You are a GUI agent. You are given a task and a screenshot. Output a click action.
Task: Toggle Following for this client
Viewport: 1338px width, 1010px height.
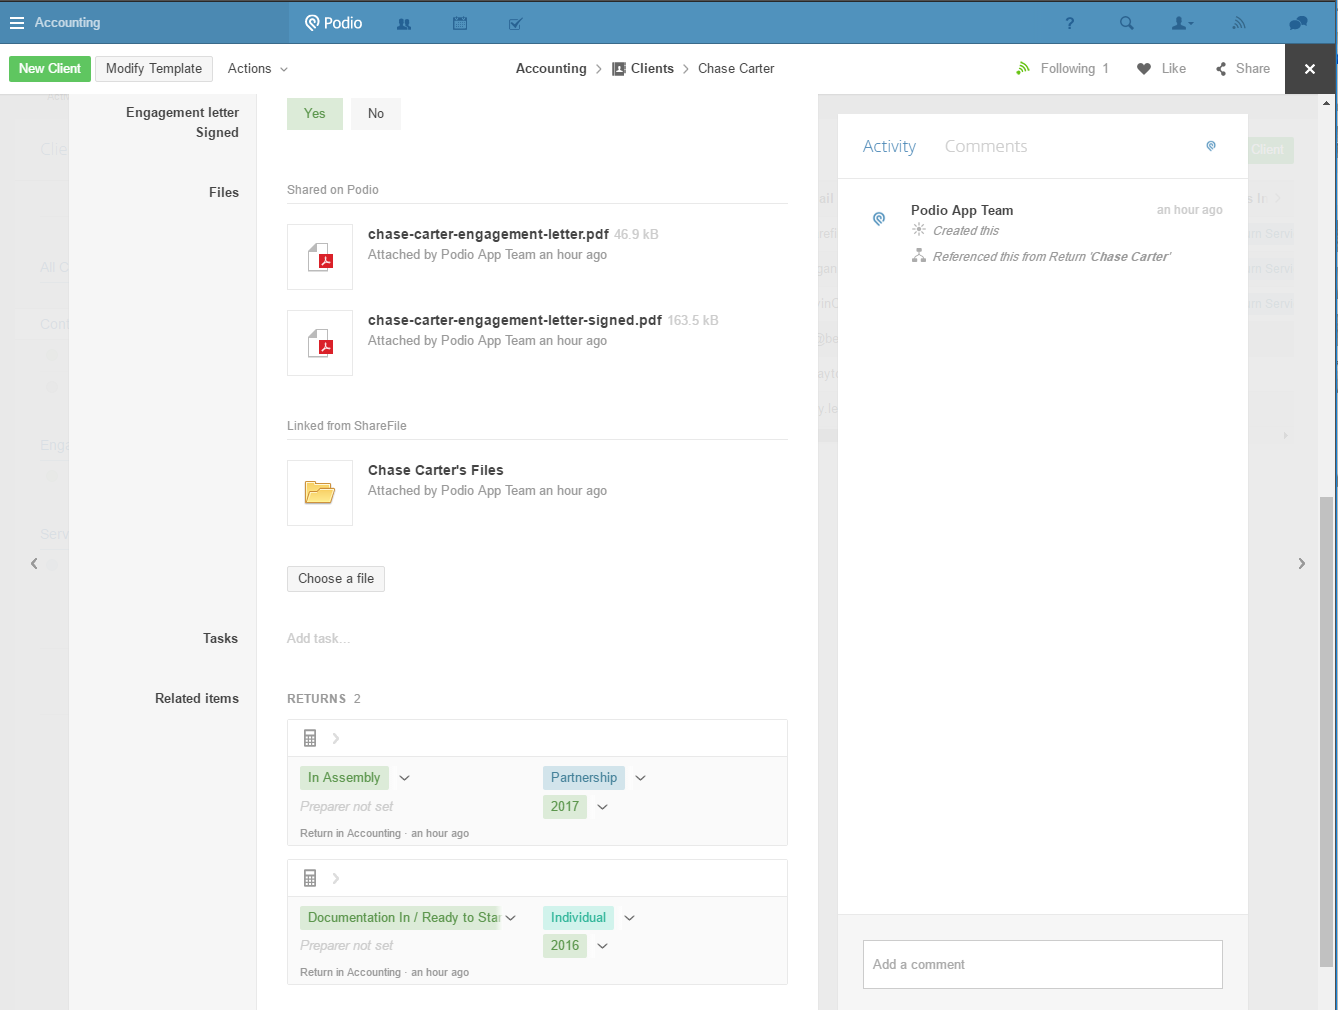coord(1064,69)
